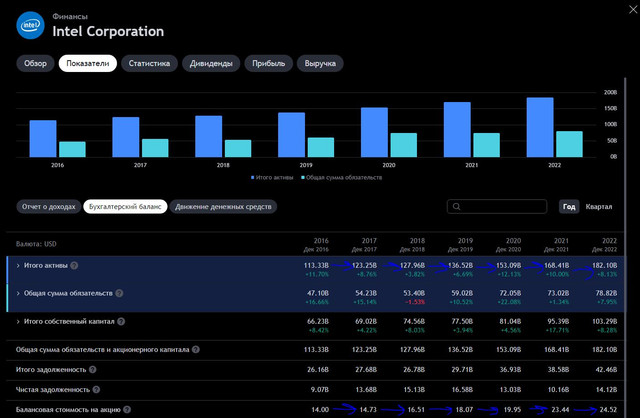
Task: Open help icon for Общая сумма обязательств и акционерного капитала
Action: 196,349
